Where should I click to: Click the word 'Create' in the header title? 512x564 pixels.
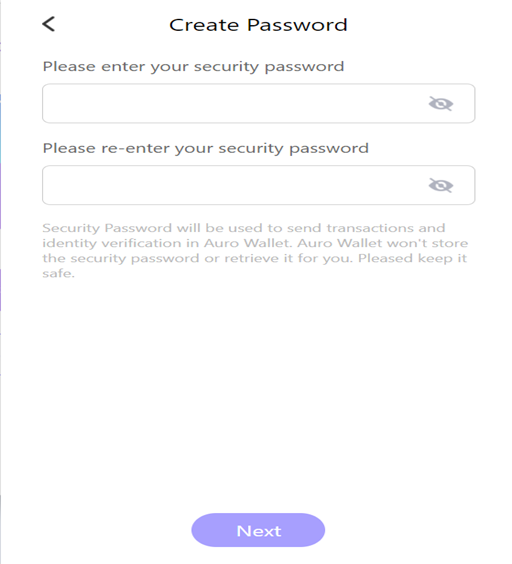[204, 25]
